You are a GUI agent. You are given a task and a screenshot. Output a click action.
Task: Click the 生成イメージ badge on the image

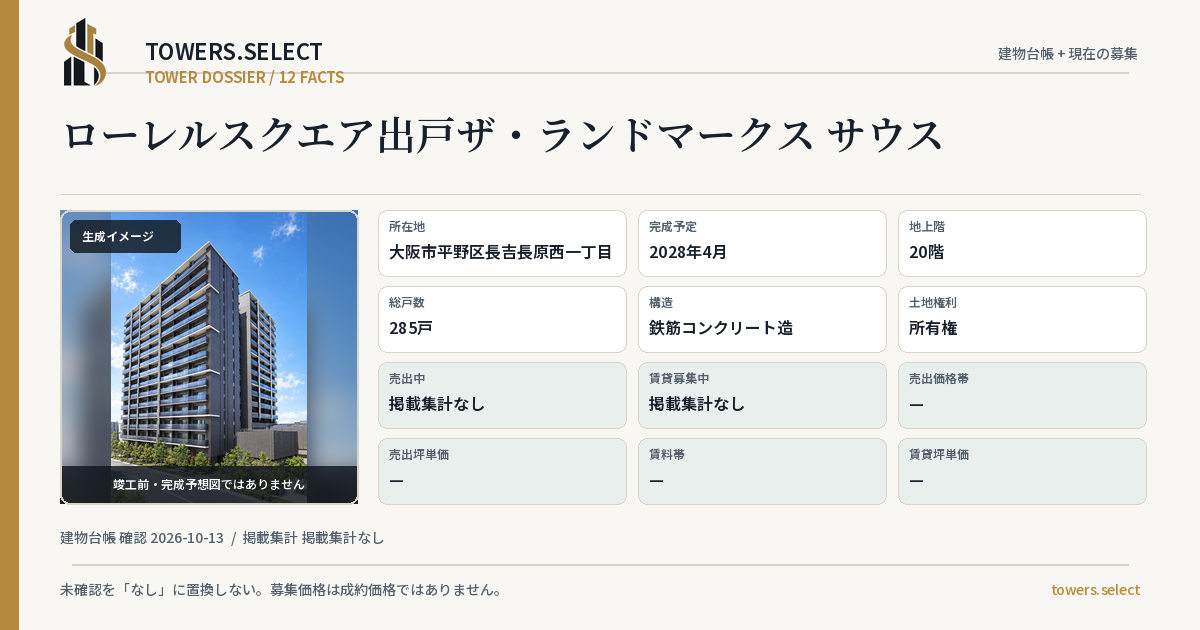[x=125, y=237]
